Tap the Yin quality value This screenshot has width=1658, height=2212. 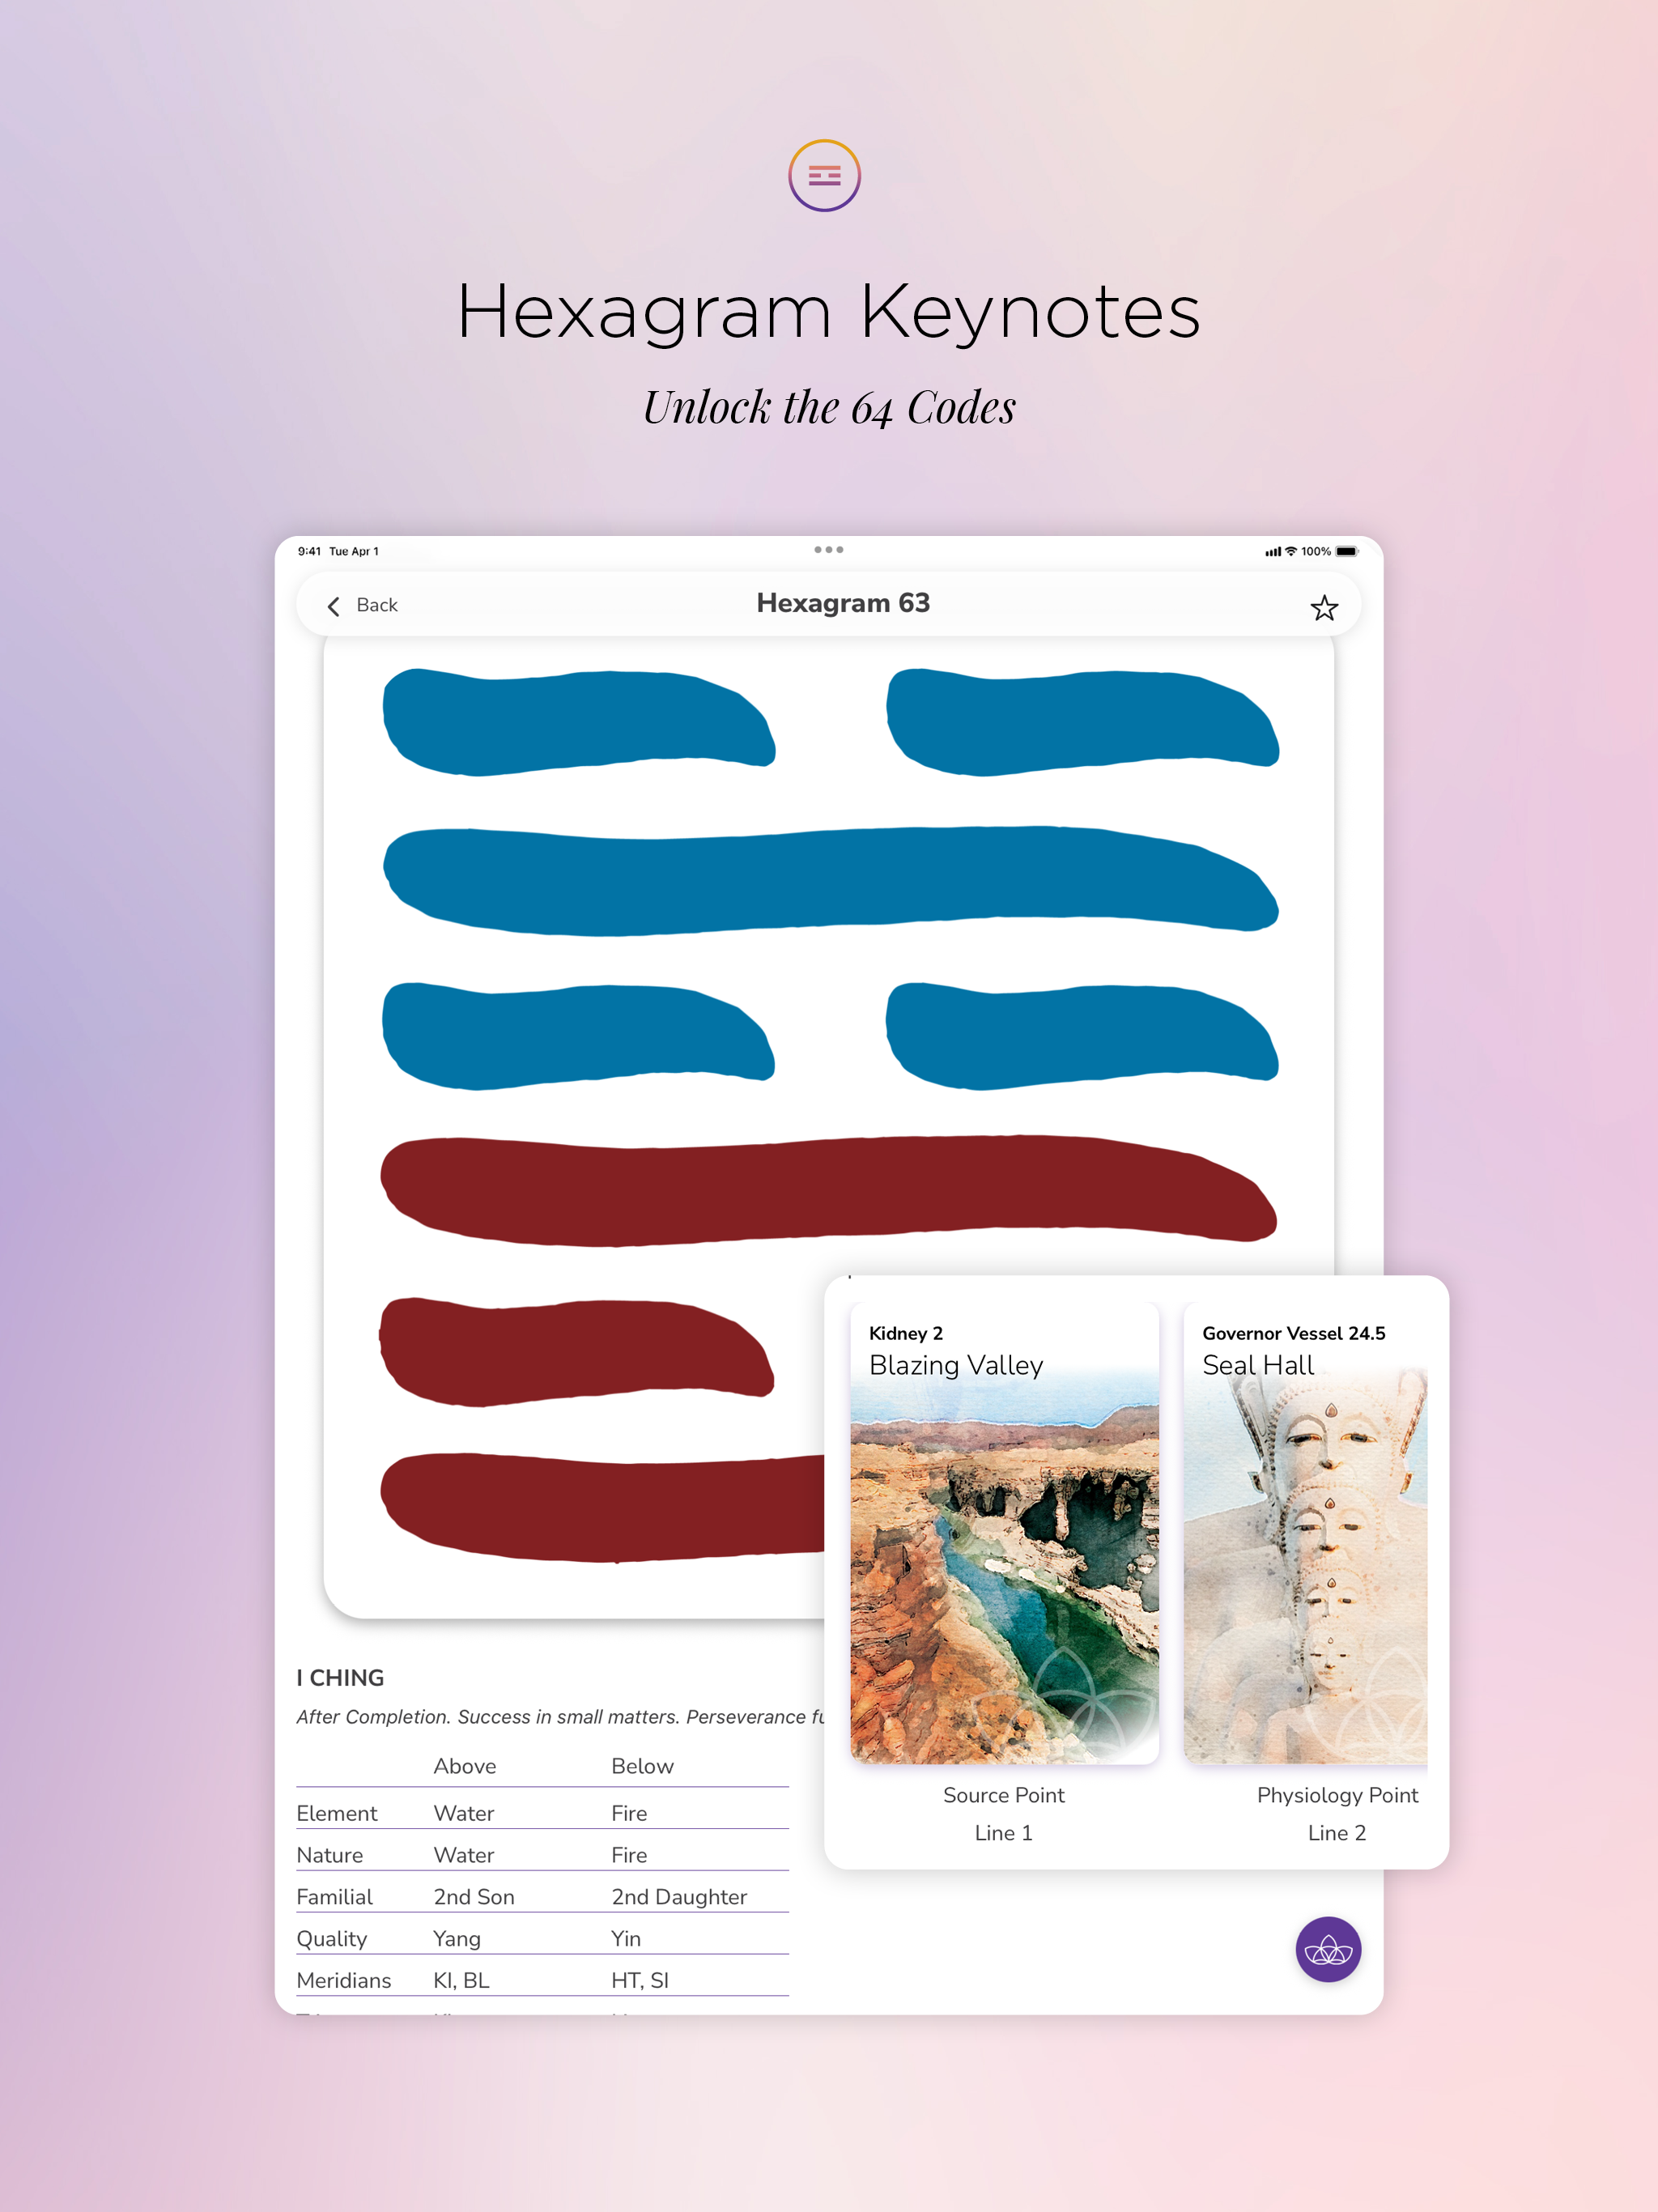(626, 1939)
